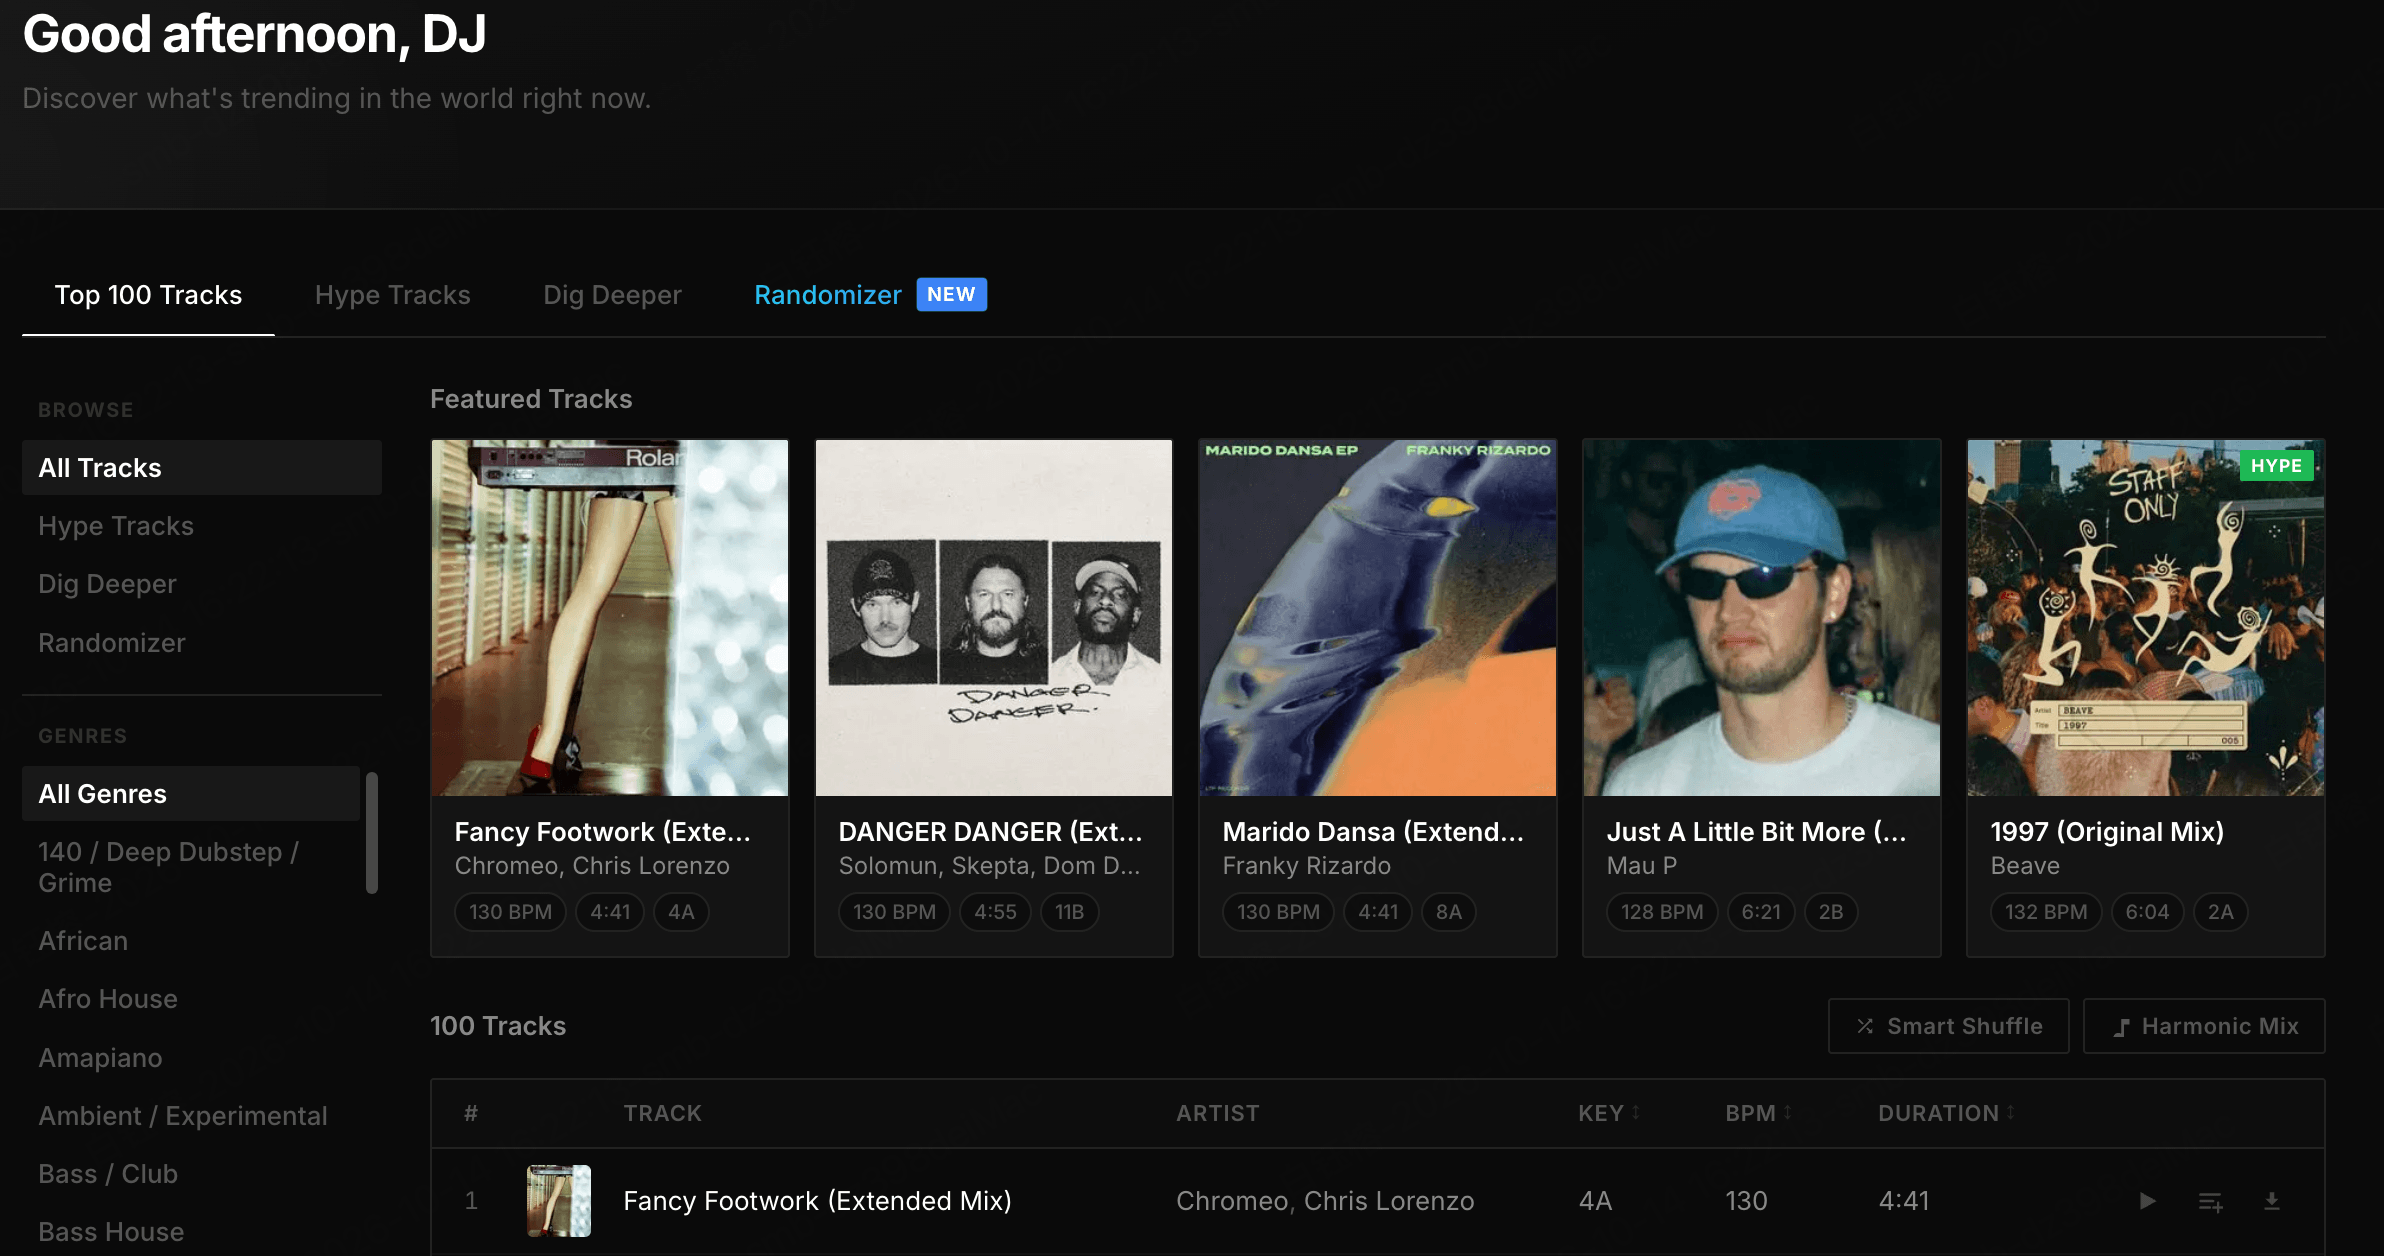Sort tracks by BPM column arrows

[1787, 1112]
